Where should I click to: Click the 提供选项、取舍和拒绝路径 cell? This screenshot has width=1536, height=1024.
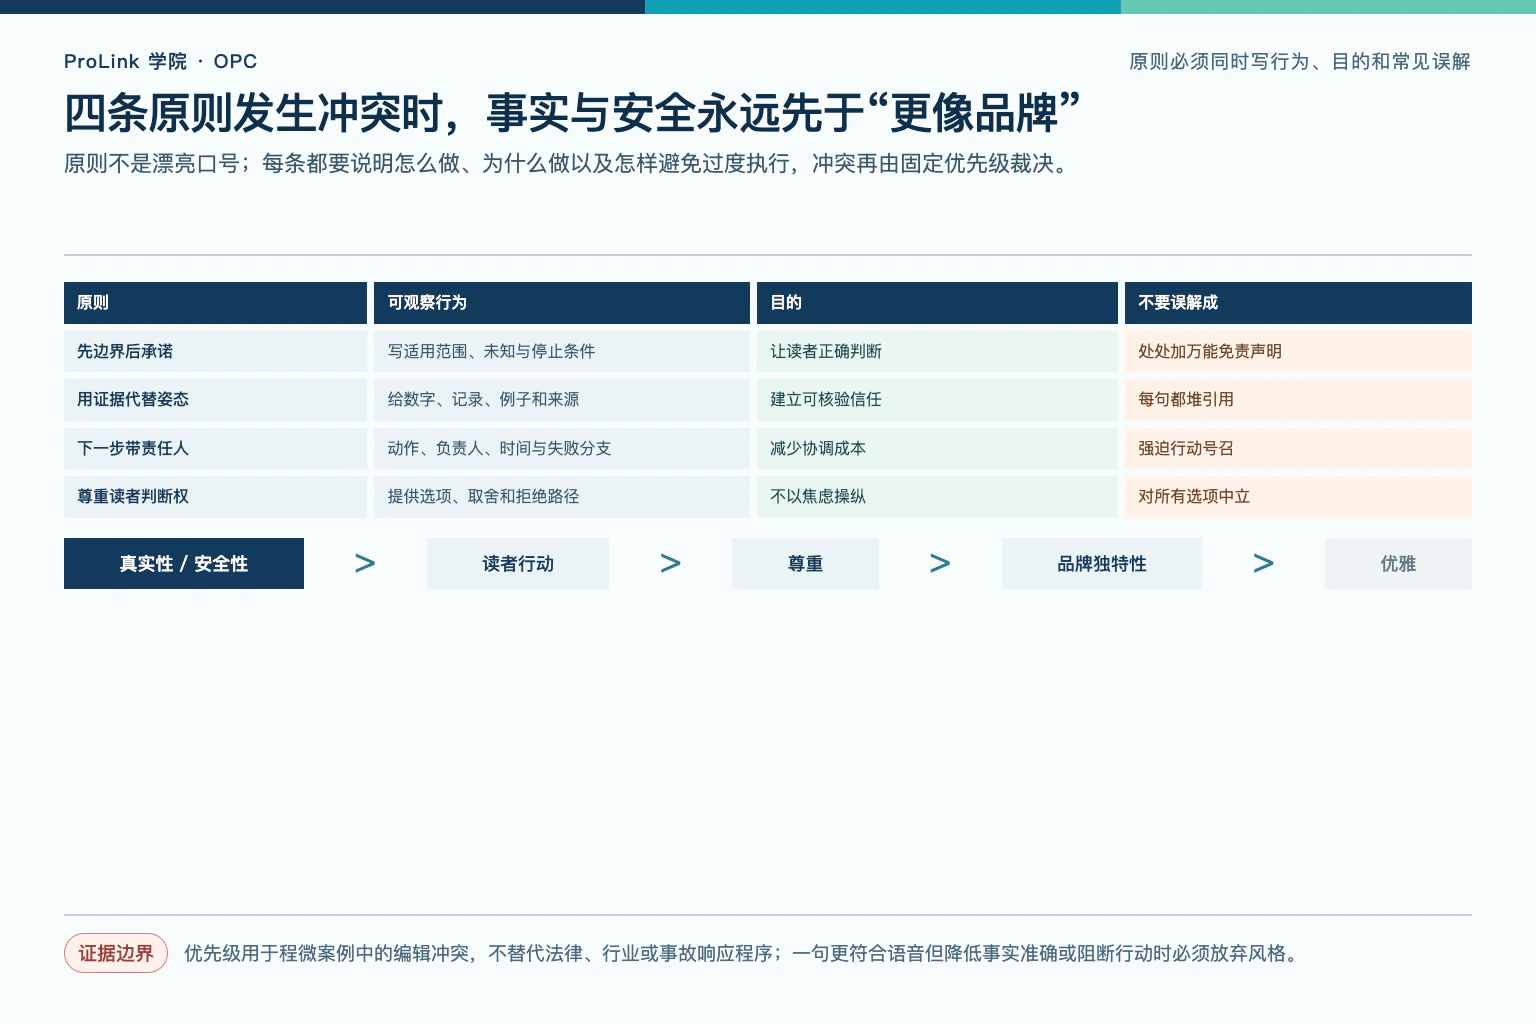[562, 496]
